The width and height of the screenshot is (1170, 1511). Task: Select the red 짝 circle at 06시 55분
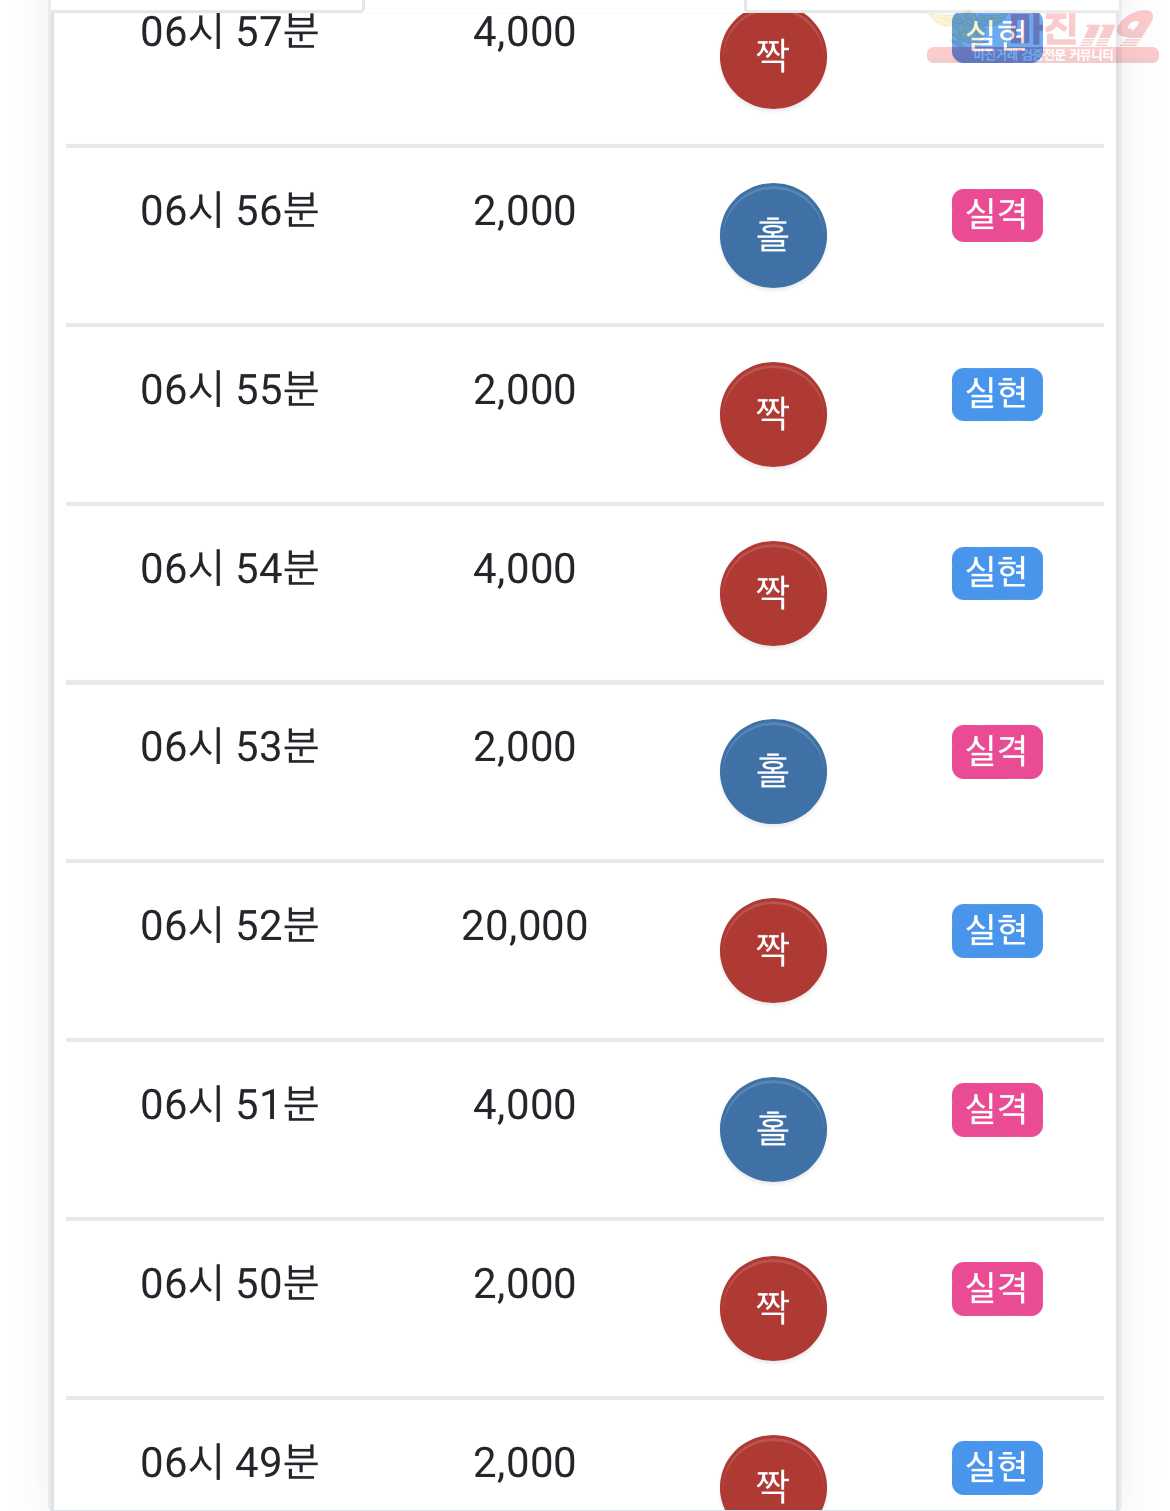click(x=773, y=415)
